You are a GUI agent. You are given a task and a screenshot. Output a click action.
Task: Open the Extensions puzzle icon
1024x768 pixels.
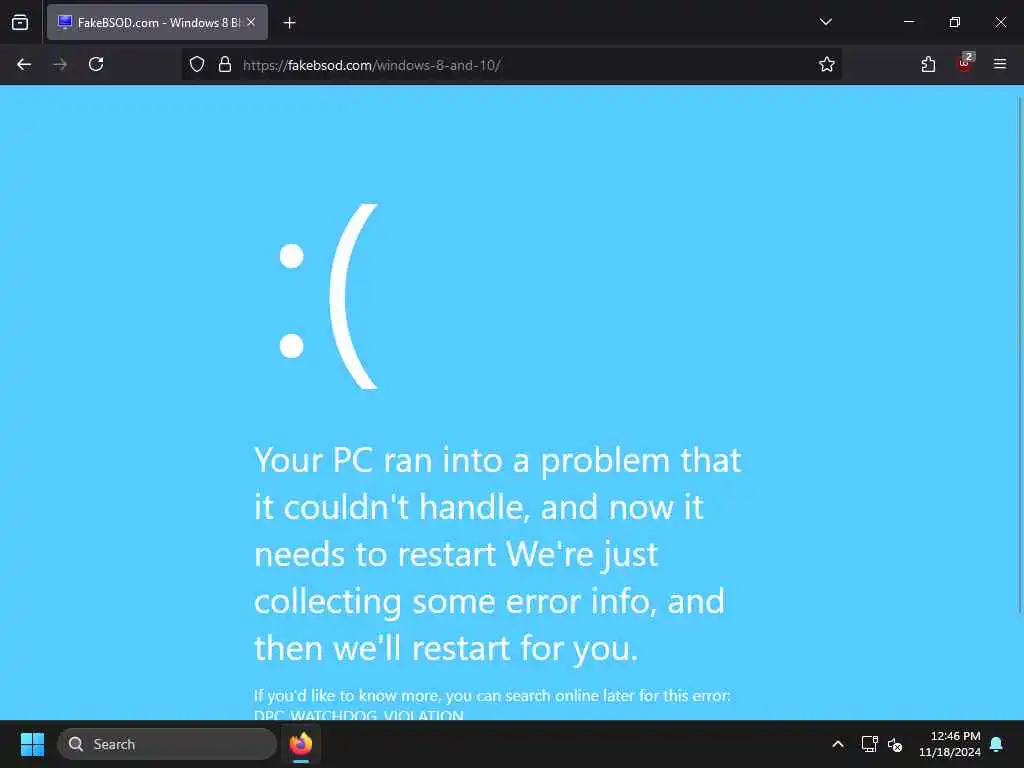coord(928,64)
